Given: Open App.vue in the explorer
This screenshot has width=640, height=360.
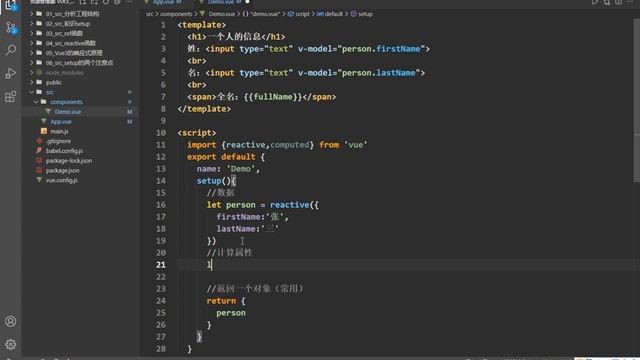Looking at the screenshot, I should (x=61, y=122).
